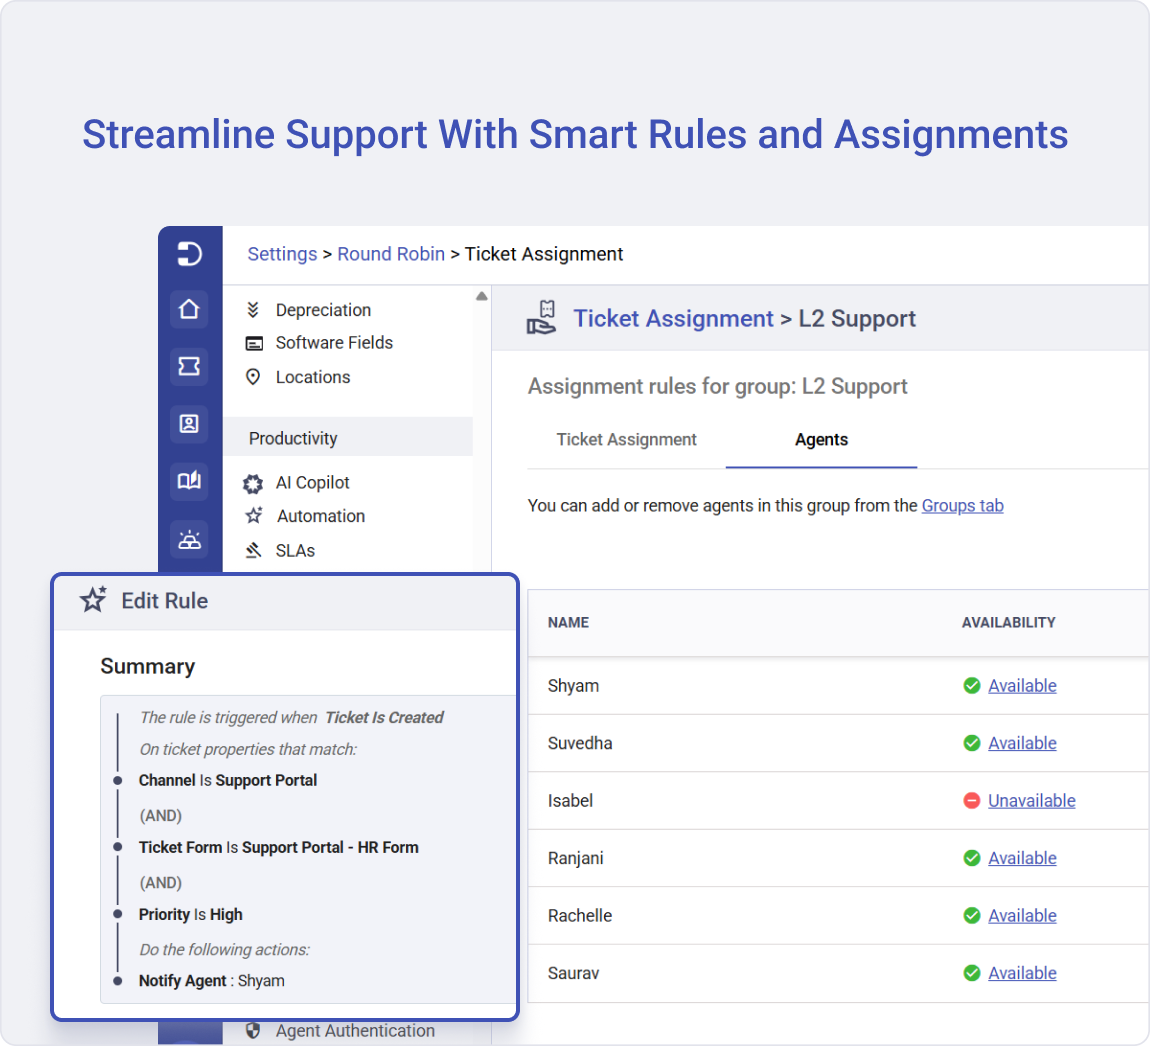The image size is (1150, 1046).
Task: Open the alerts siren icon in sidebar
Action: [189, 541]
